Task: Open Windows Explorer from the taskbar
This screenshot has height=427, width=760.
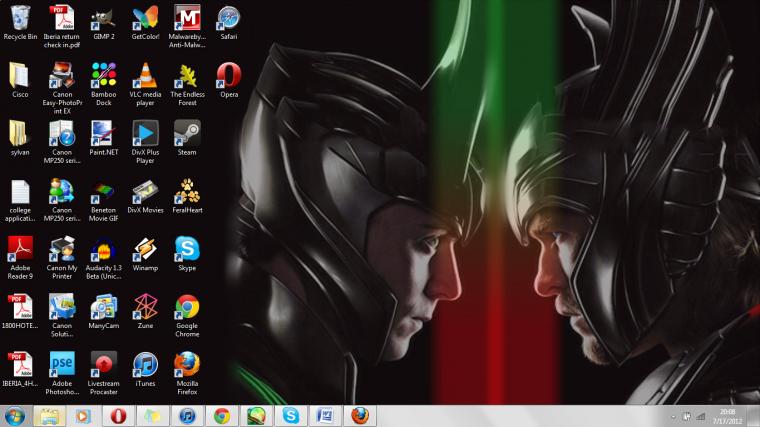Action: pyautogui.click(x=49, y=416)
